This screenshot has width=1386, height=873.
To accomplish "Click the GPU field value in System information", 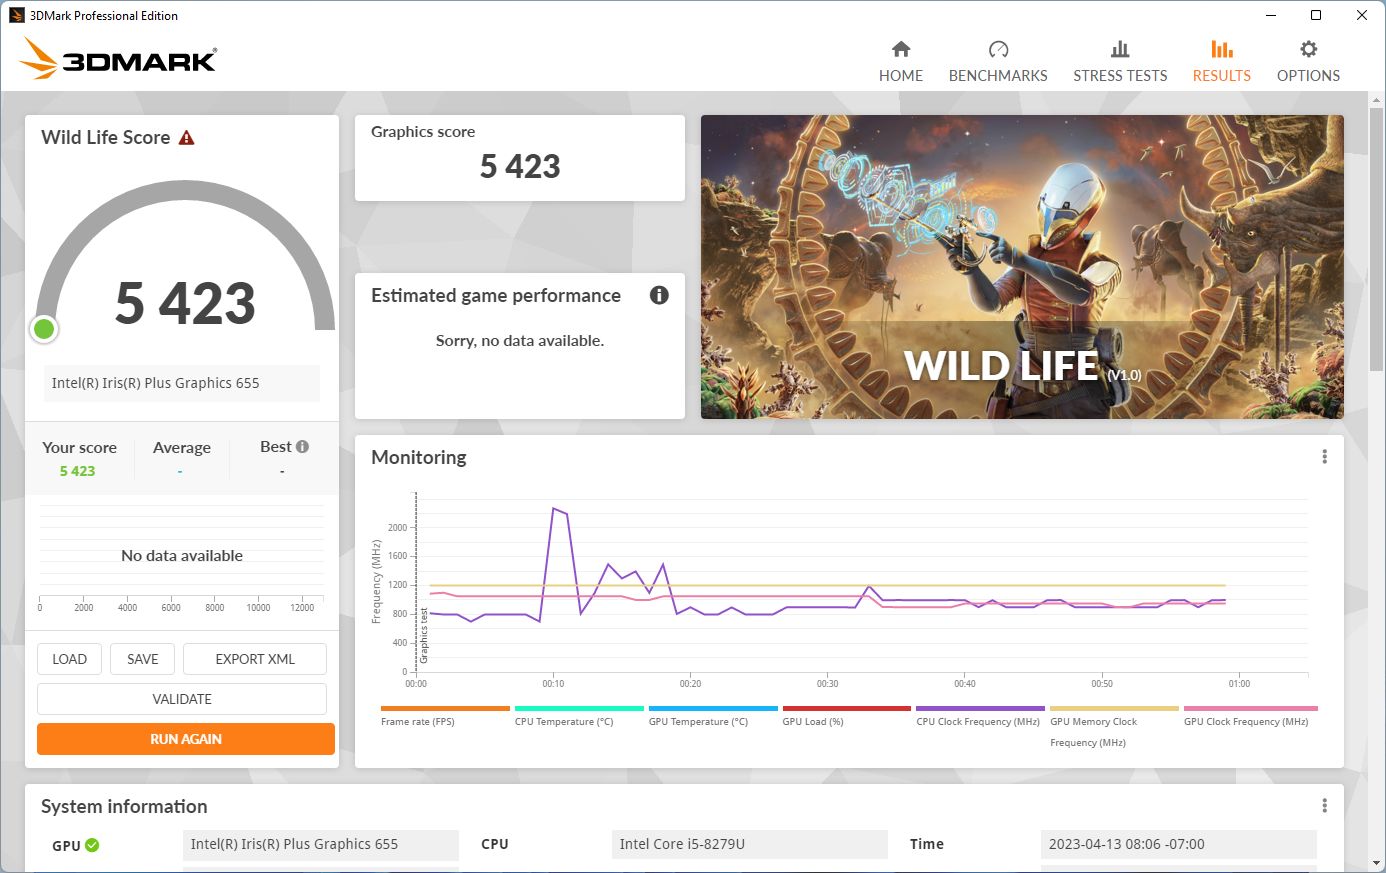I will (x=321, y=844).
